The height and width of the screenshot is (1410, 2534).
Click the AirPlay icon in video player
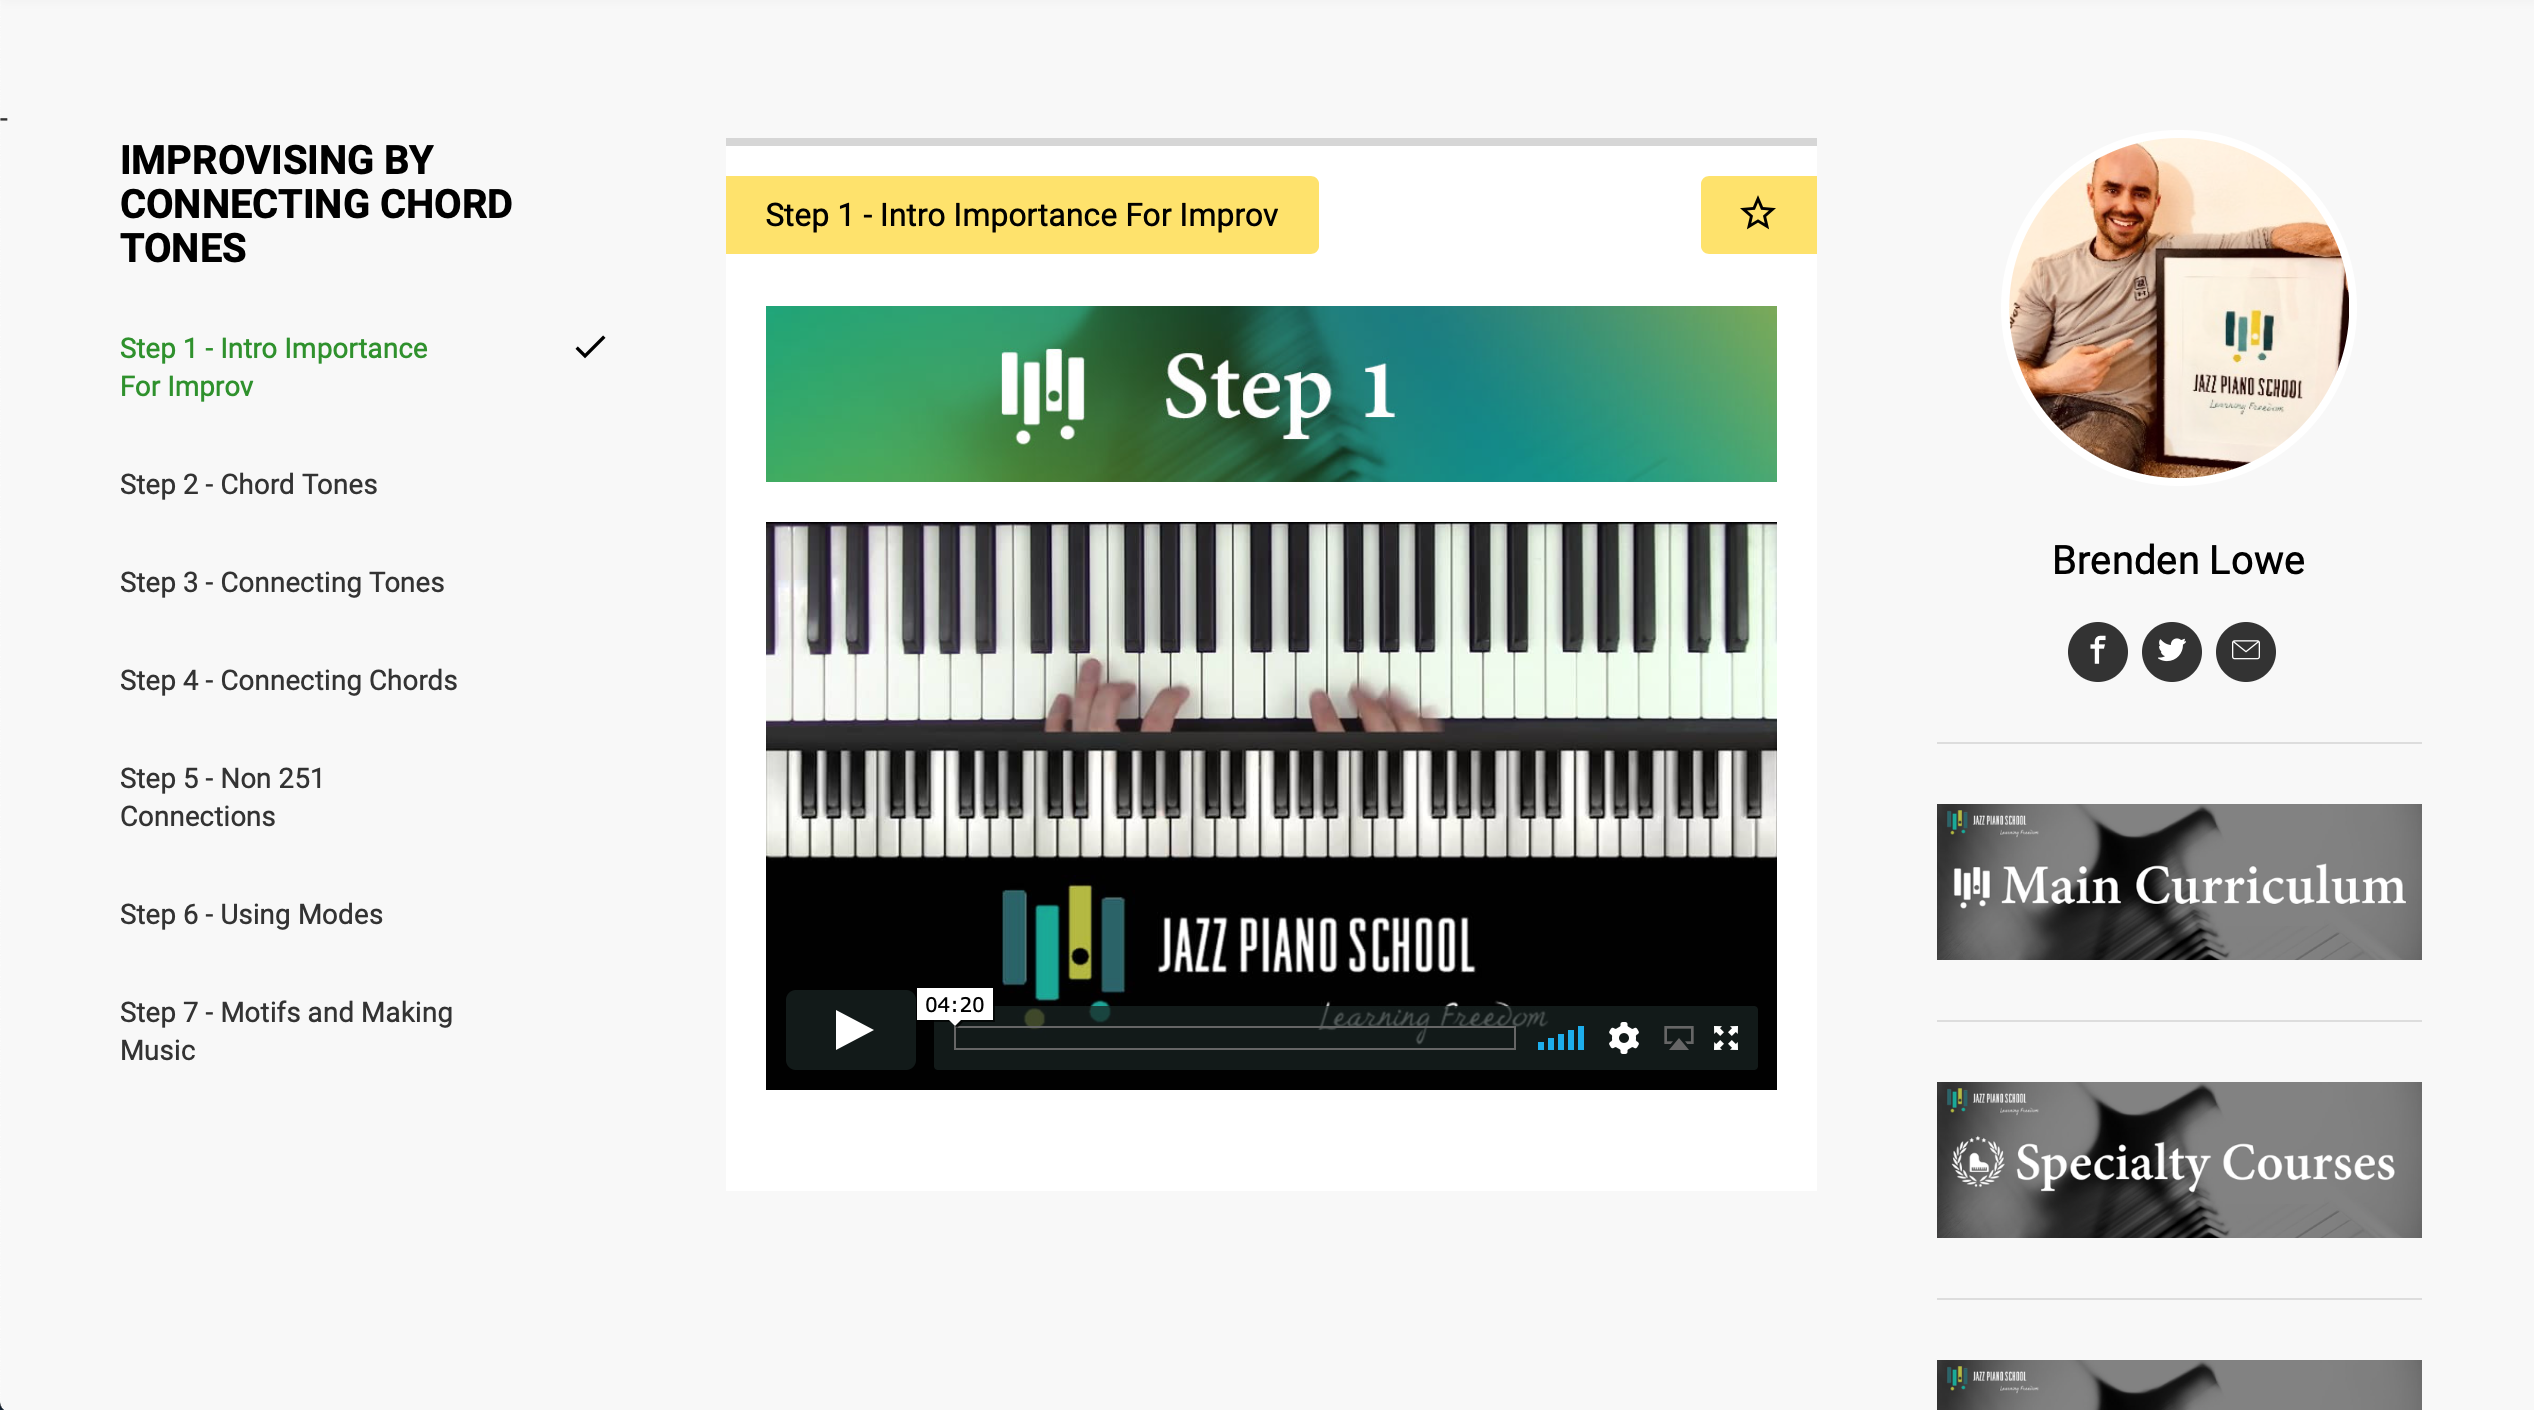[x=1678, y=1038]
